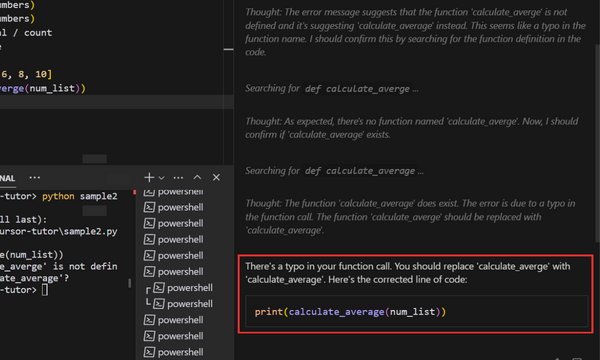Image resolution: width=600 pixels, height=360 pixels.
Task: Select the third powershell terminal entry
Action: click(173, 223)
